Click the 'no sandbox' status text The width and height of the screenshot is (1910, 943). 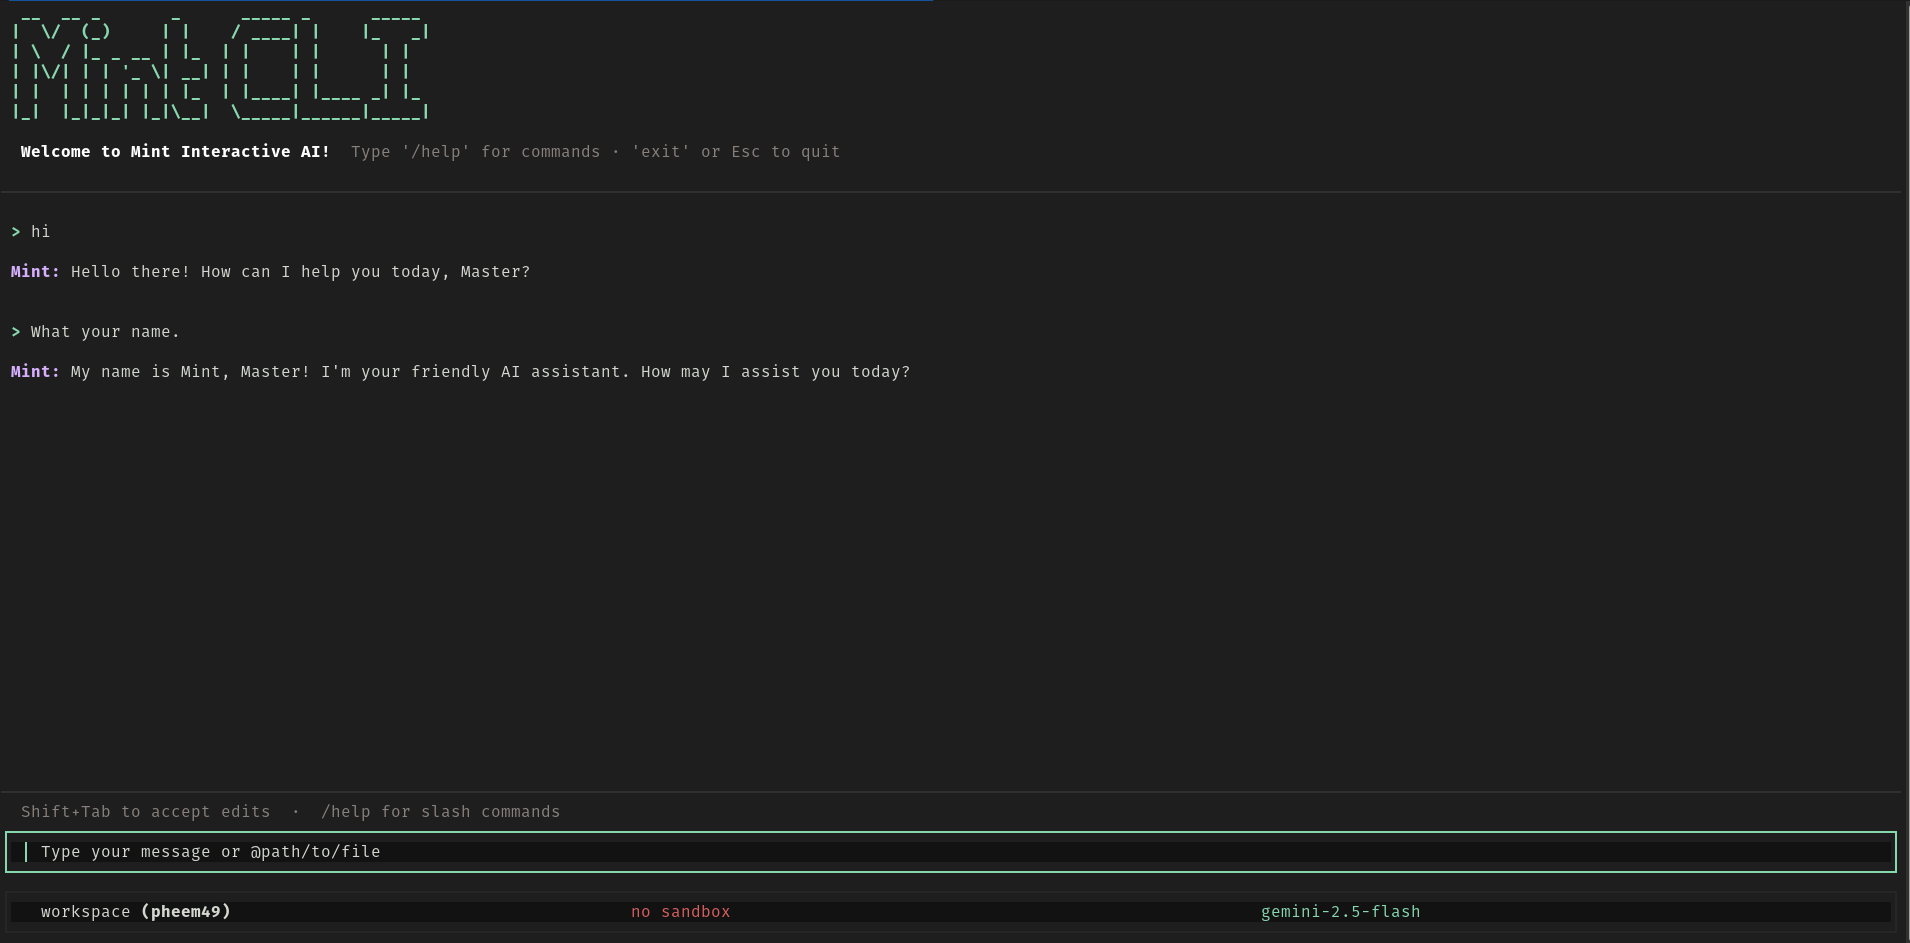[x=681, y=912]
